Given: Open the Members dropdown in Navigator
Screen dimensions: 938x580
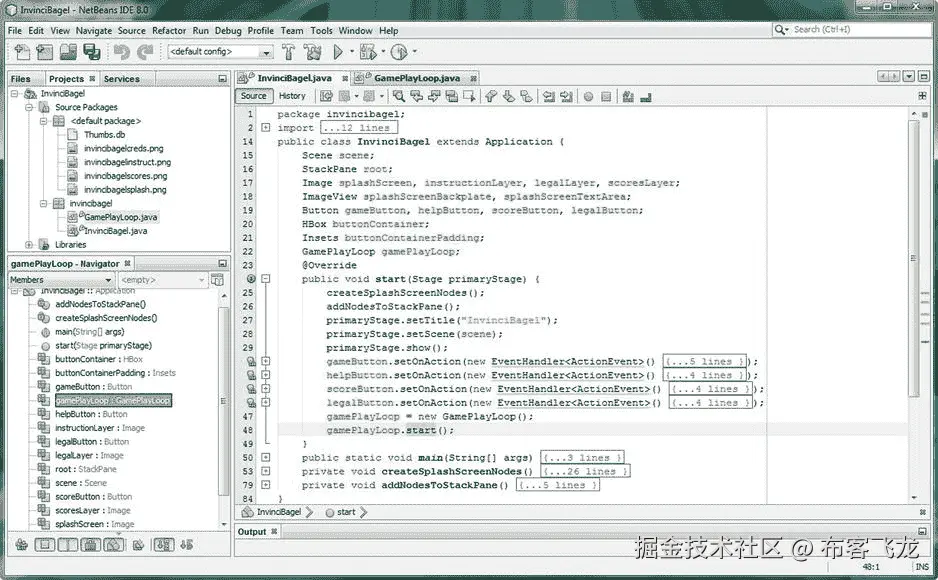Looking at the screenshot, I should tap(60, 280).
